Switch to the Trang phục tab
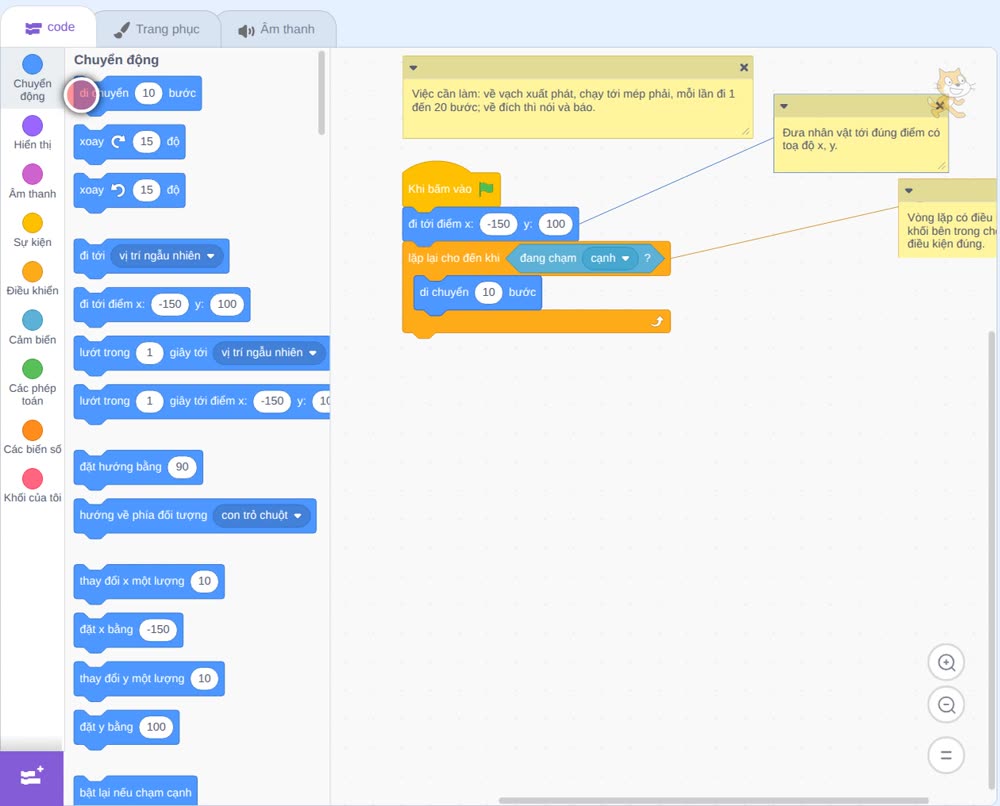This screenshot has height=806, width=1000. pos(158,29)
